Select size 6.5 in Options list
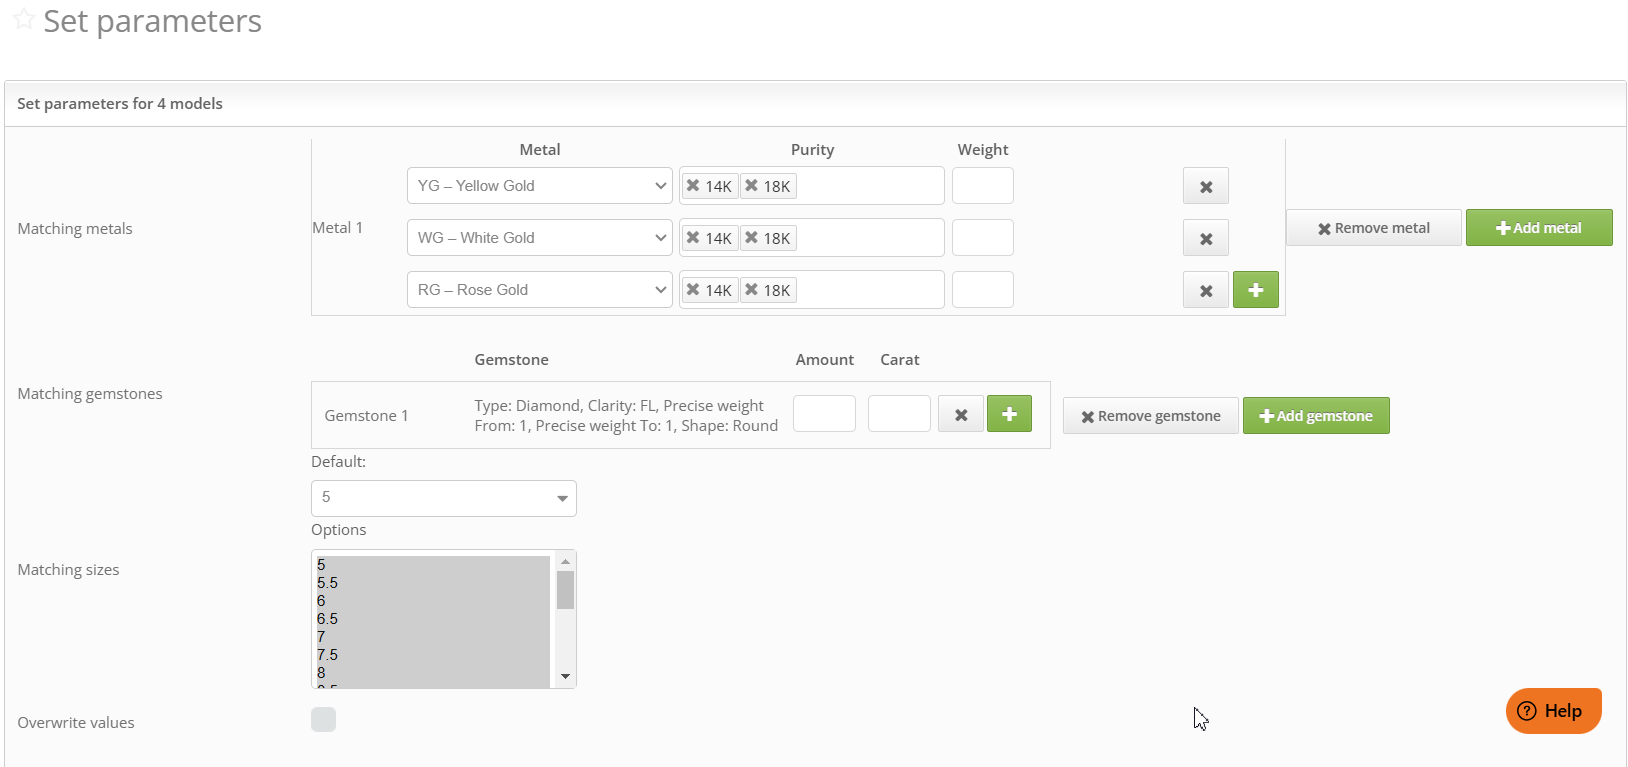Viewport: 1628px width, 767px height. [433, 619]
